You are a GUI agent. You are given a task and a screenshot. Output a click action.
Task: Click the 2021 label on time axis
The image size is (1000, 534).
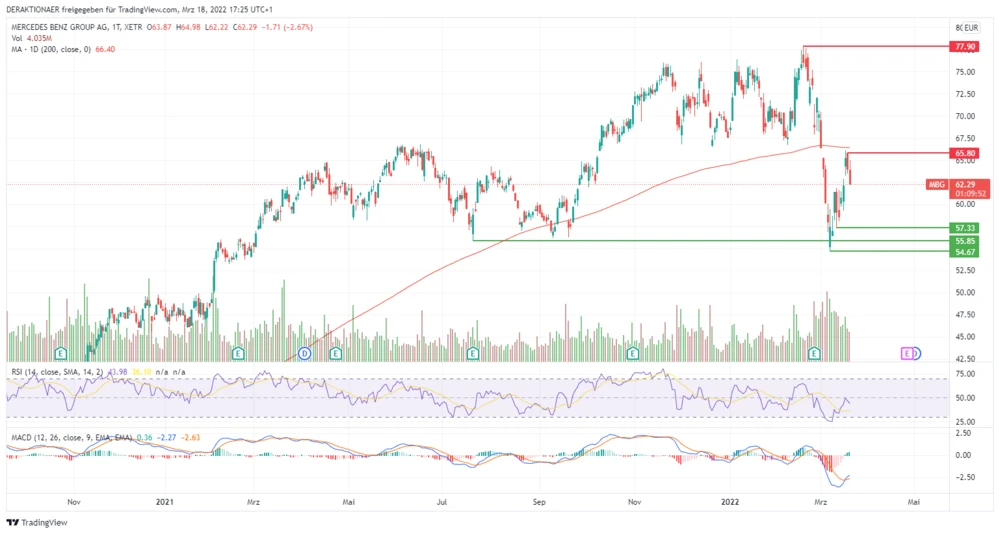pyautogui.click(x=165, y=502)
